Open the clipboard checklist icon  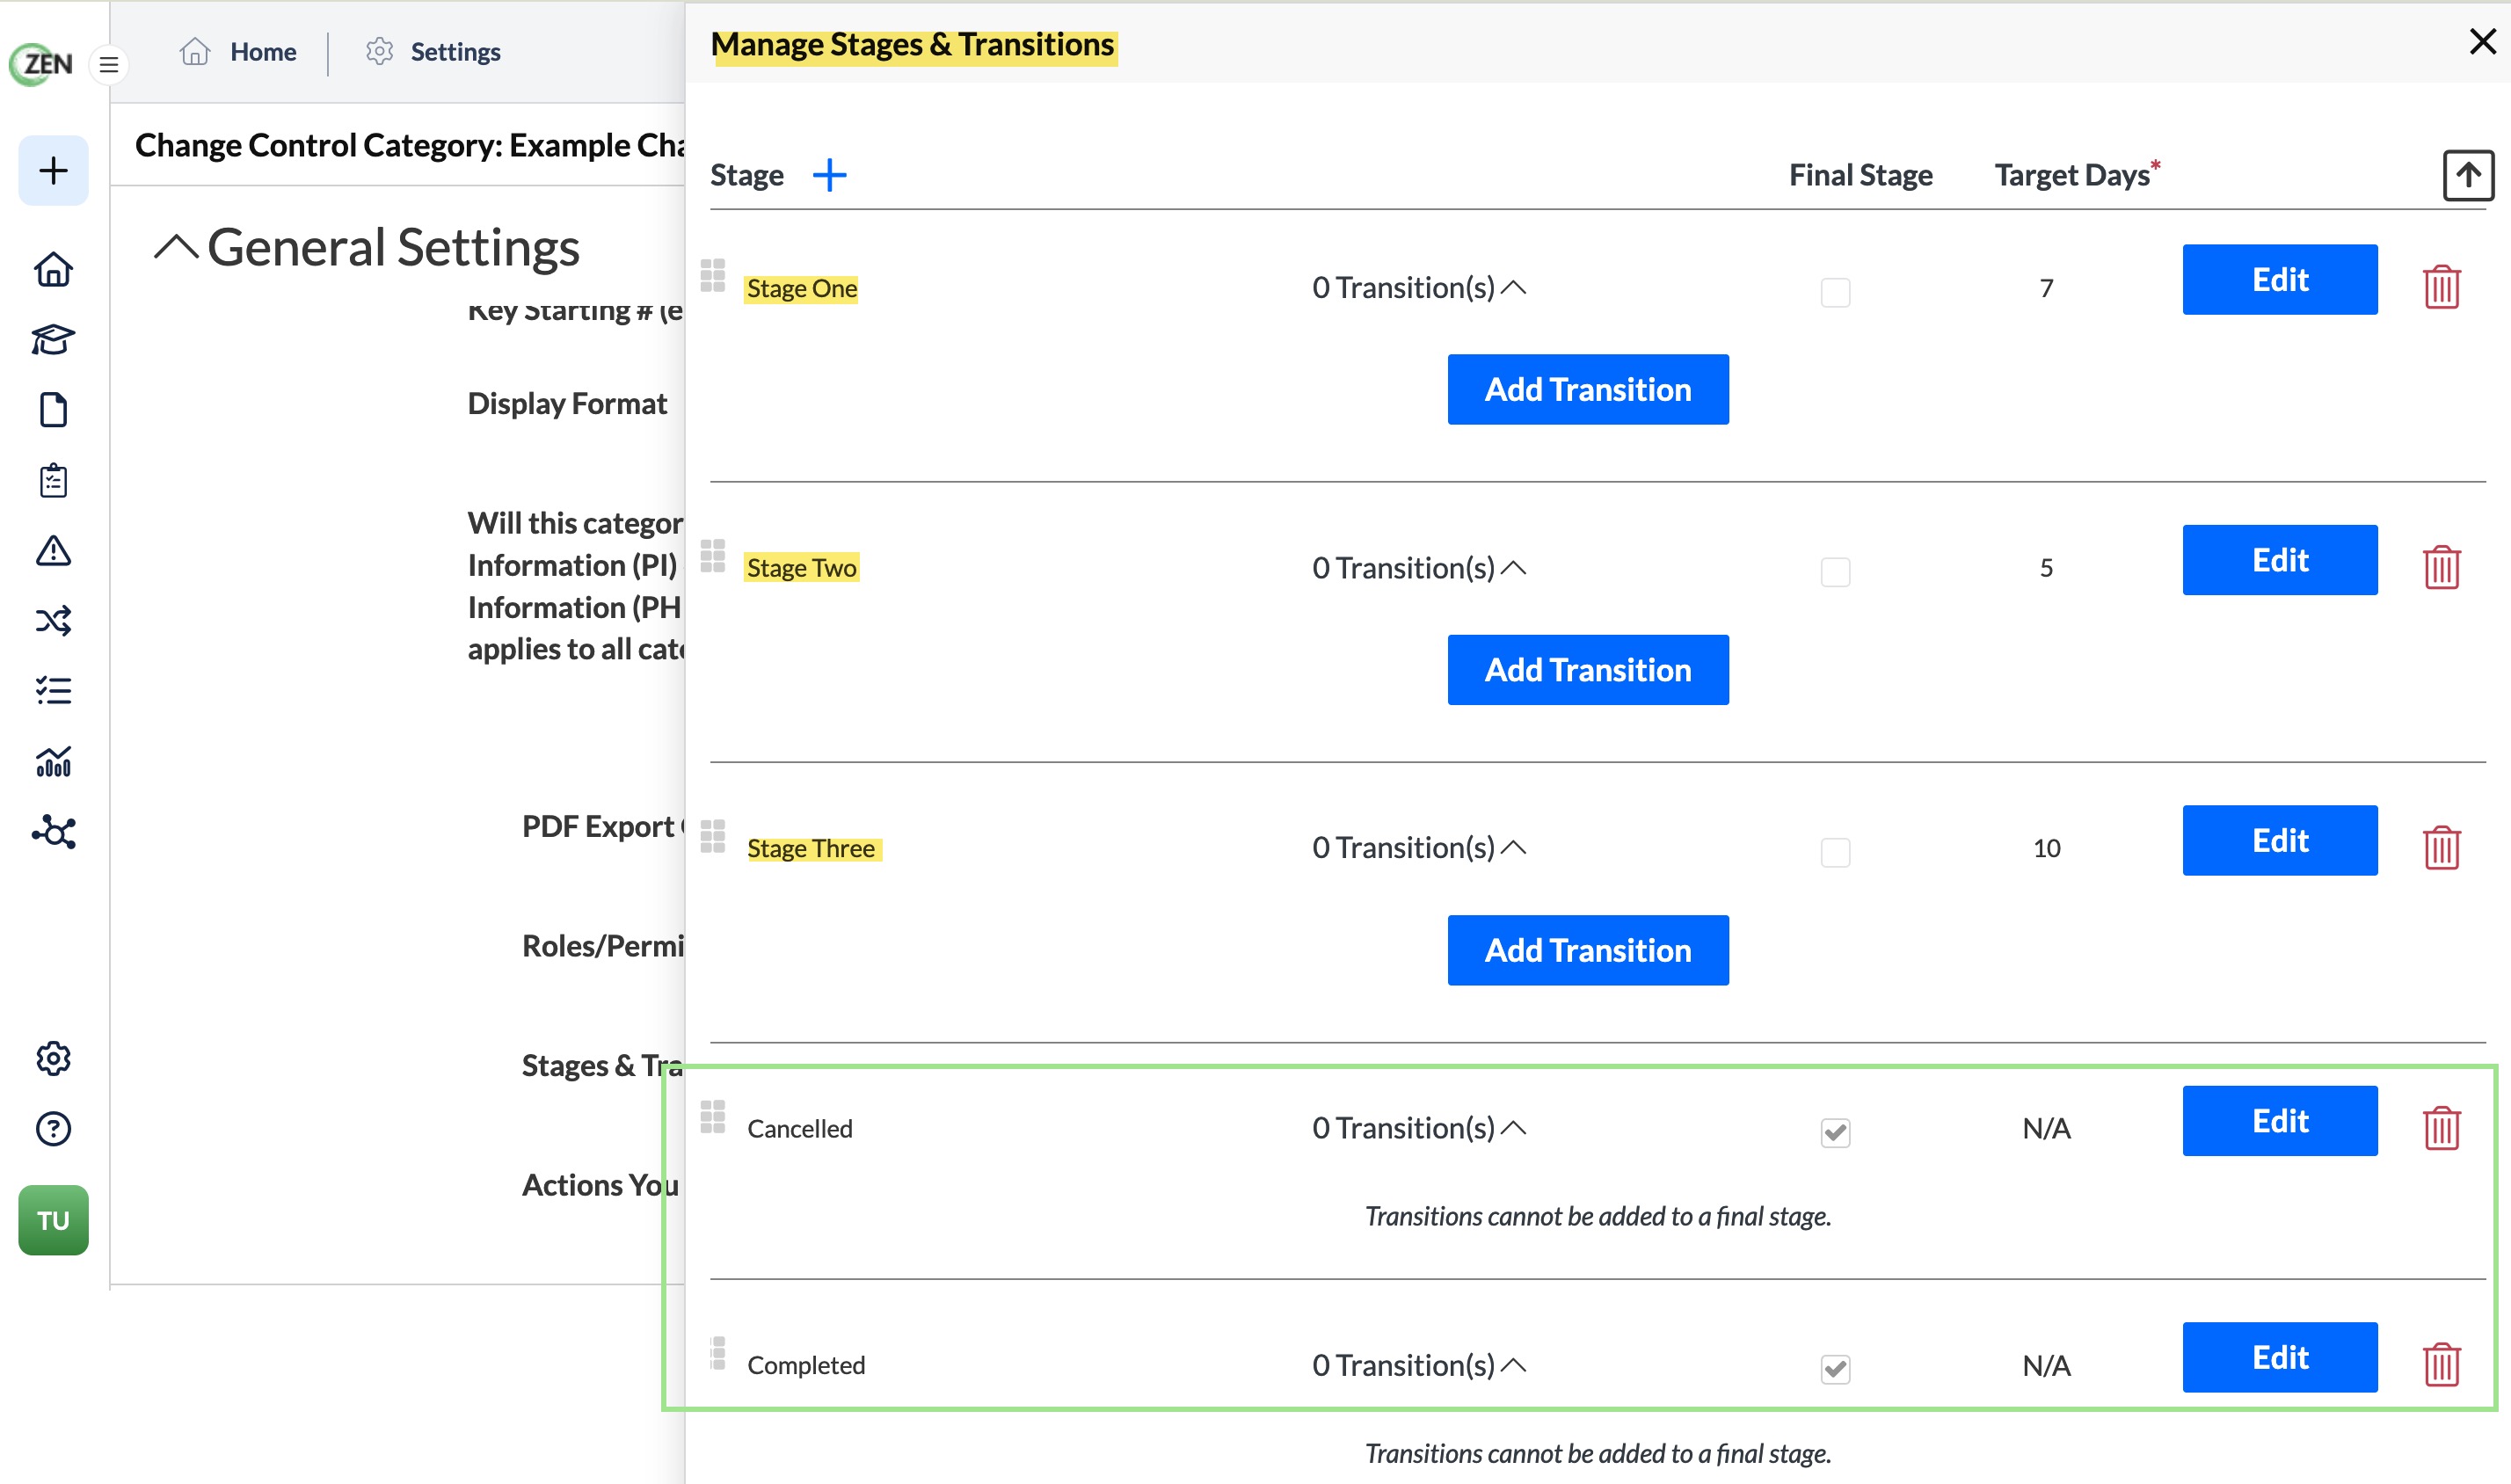click(x=53, y=480)
